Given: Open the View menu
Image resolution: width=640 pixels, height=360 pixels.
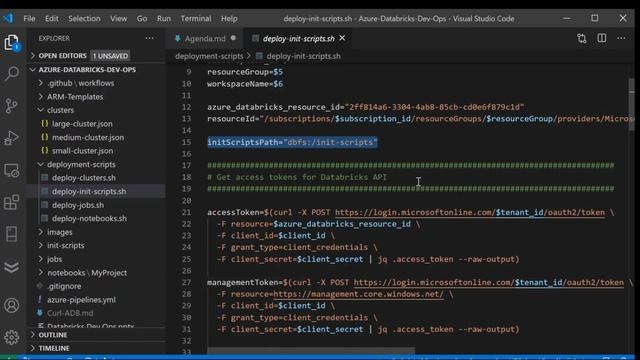Looking at the screenshot, I should (118, 18).
